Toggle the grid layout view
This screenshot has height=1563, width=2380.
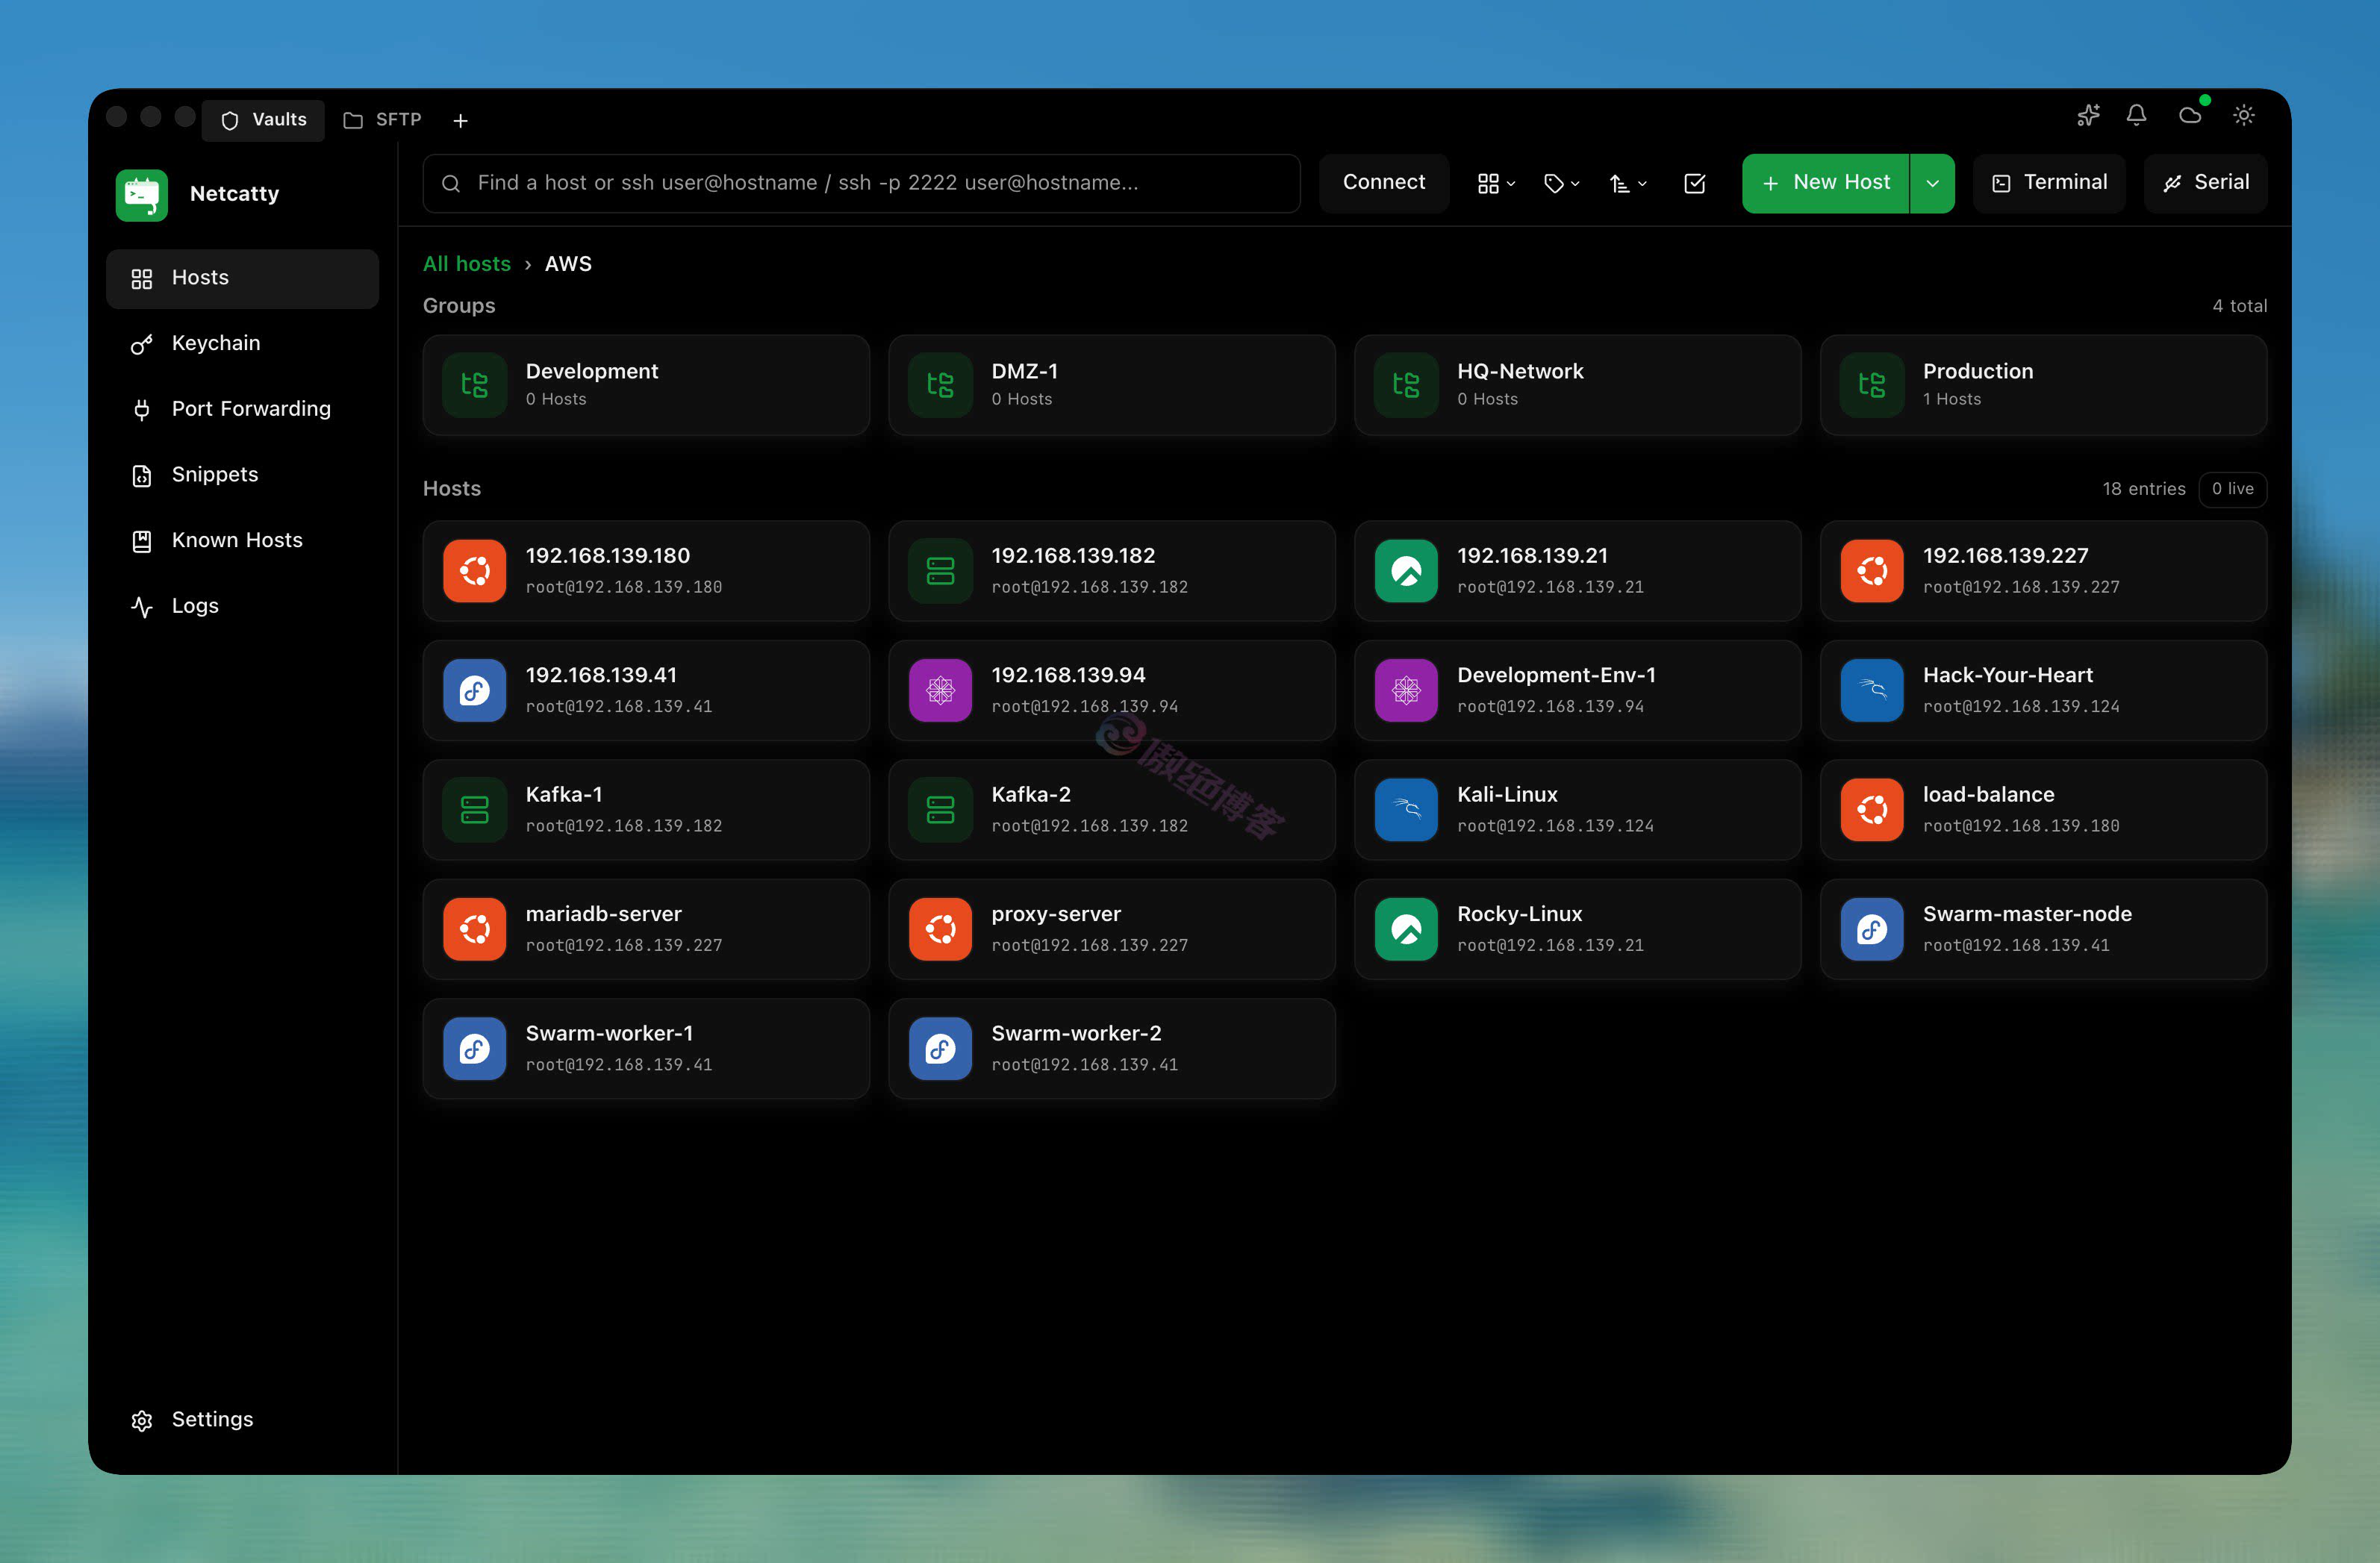(x=1494, y=183)
